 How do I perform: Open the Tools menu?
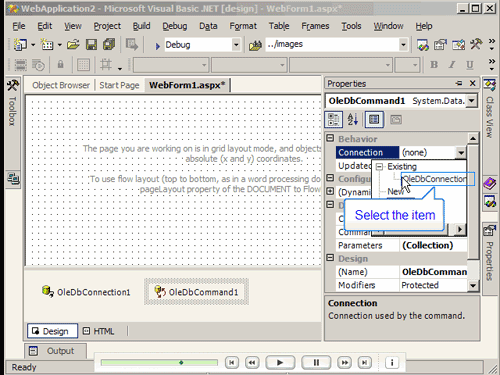coord(351,26)
